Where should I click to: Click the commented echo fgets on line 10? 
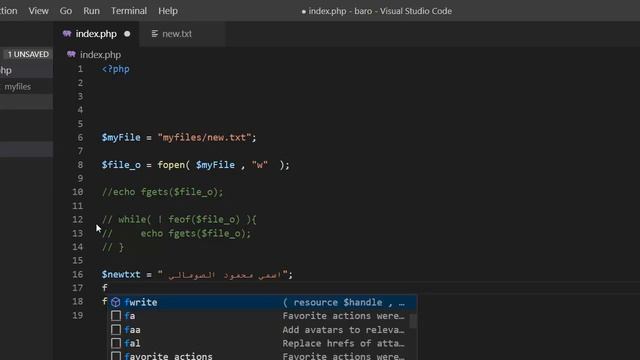pos(162,192)
